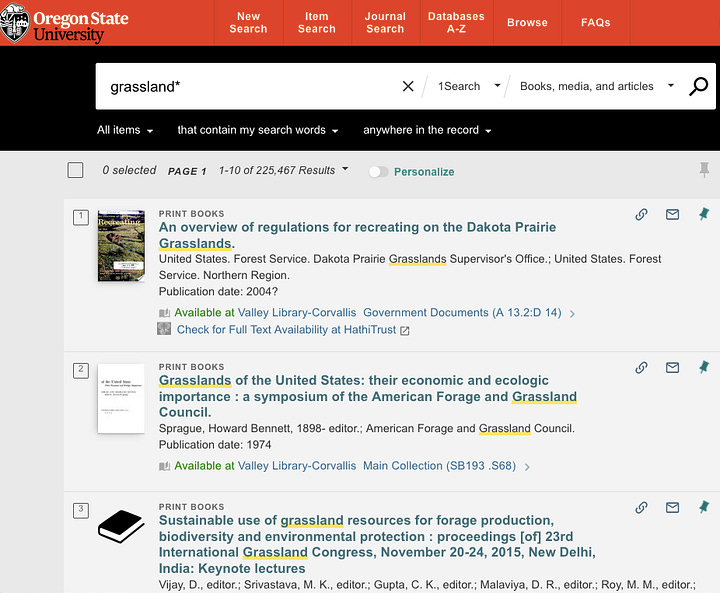720x593 pixels.
Task: Click the Oregon State University logo
Action: coord(65,23)
